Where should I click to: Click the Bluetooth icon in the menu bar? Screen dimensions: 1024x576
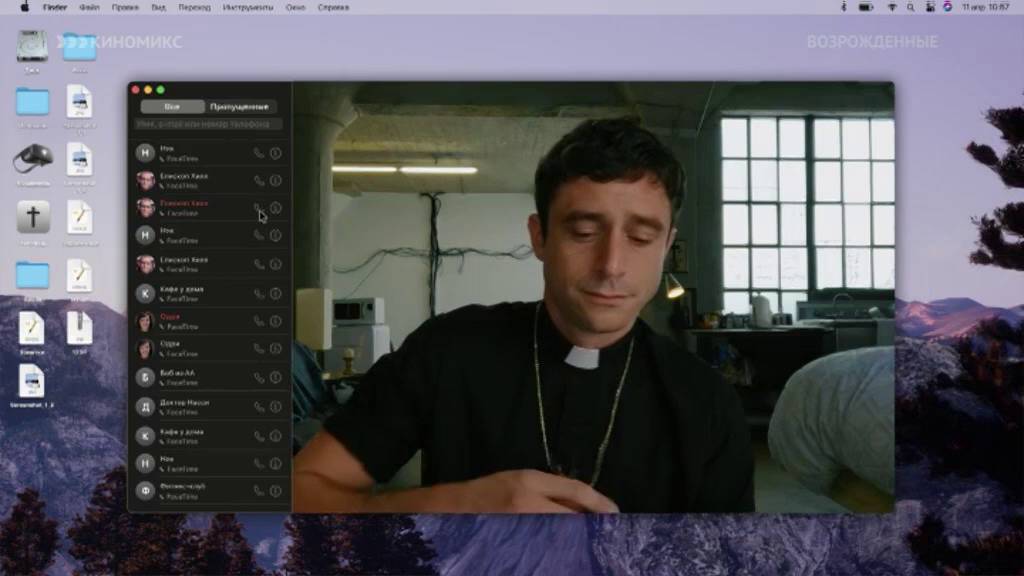pos(844,7)
